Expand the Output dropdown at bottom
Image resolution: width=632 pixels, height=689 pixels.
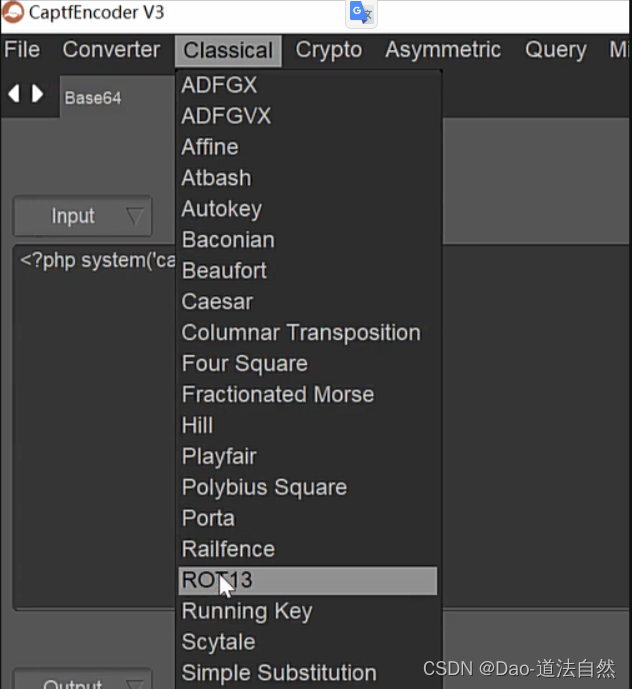coord(83,679)
